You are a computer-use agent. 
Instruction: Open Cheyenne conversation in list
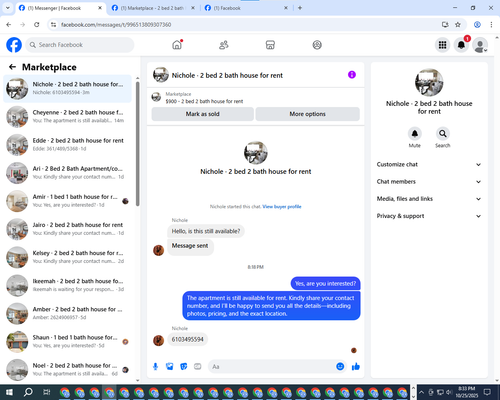67,116
